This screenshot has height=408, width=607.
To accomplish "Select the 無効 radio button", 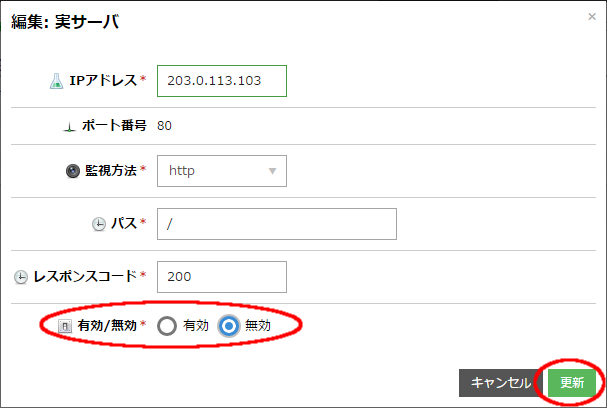I will coord(229,325).
